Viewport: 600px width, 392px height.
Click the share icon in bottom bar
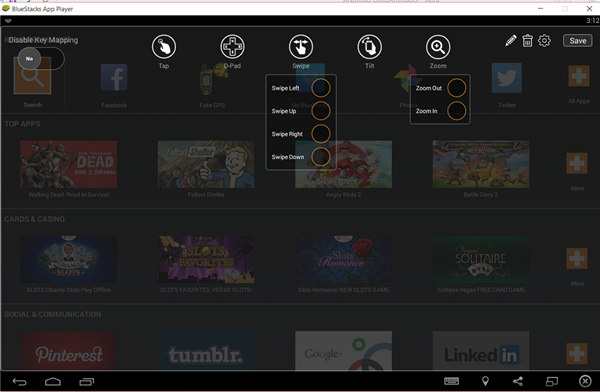[518, 381]
